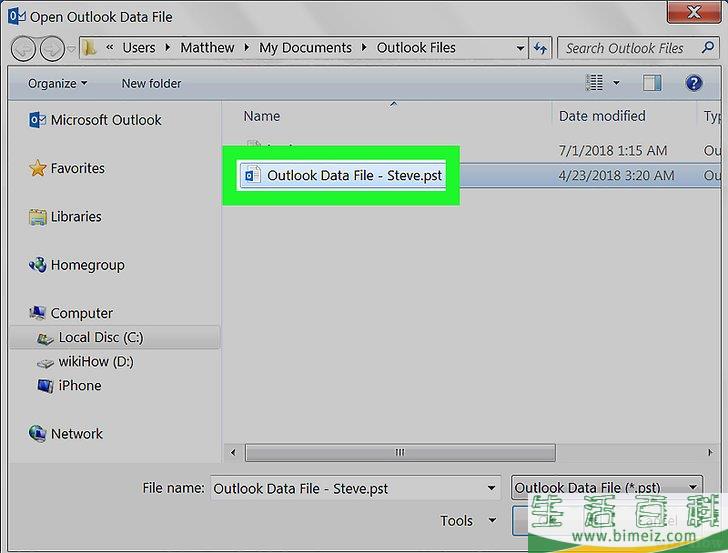Image resolution: width=728 pixels, height=553 pixels.
Task: Open the Organize menu
Action: point(57,84)
